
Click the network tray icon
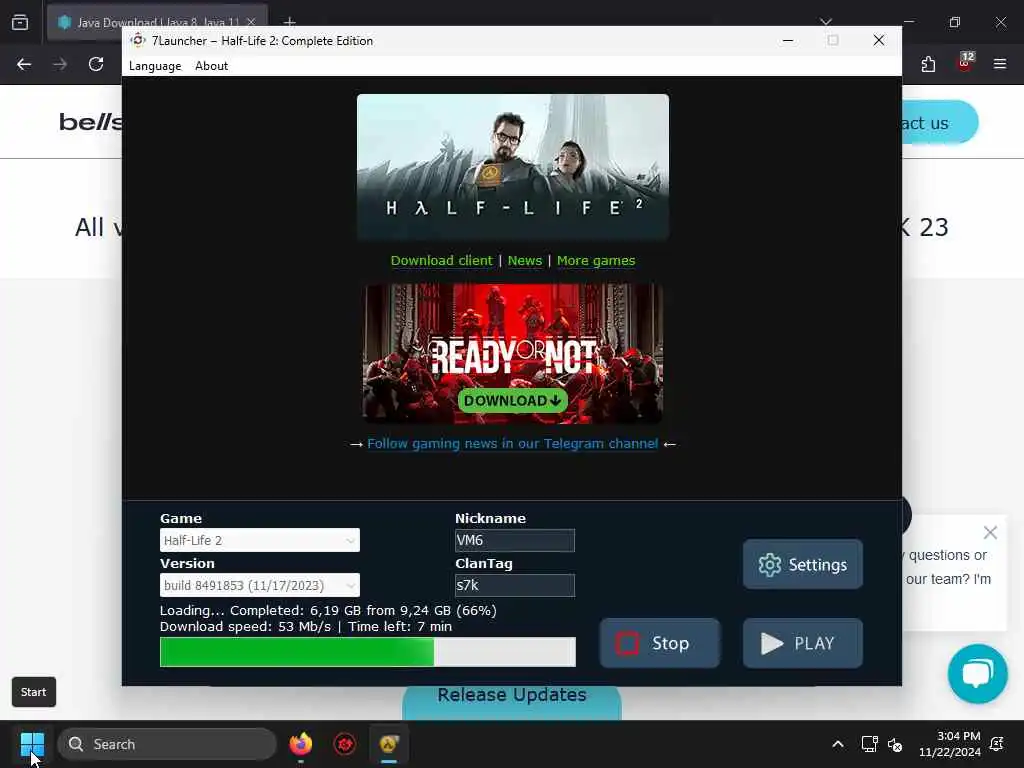coord(869,744)
